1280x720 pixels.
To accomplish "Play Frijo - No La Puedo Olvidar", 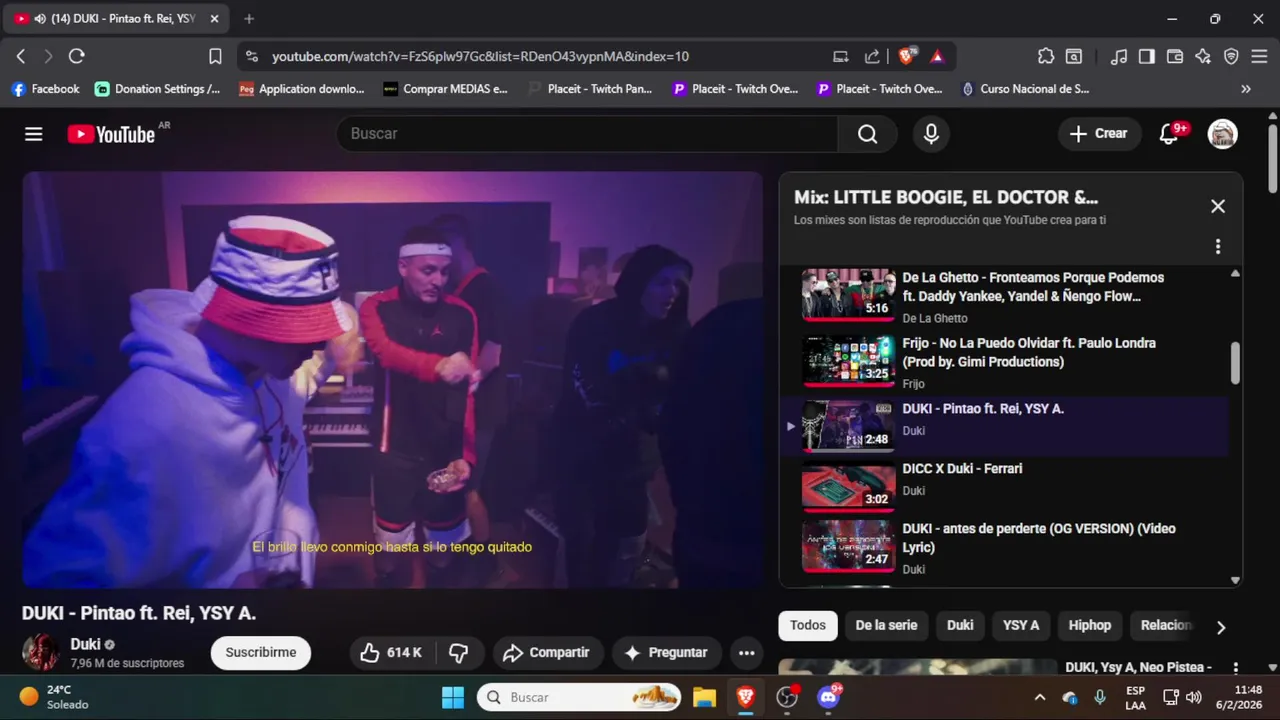I will point(1003,362).
